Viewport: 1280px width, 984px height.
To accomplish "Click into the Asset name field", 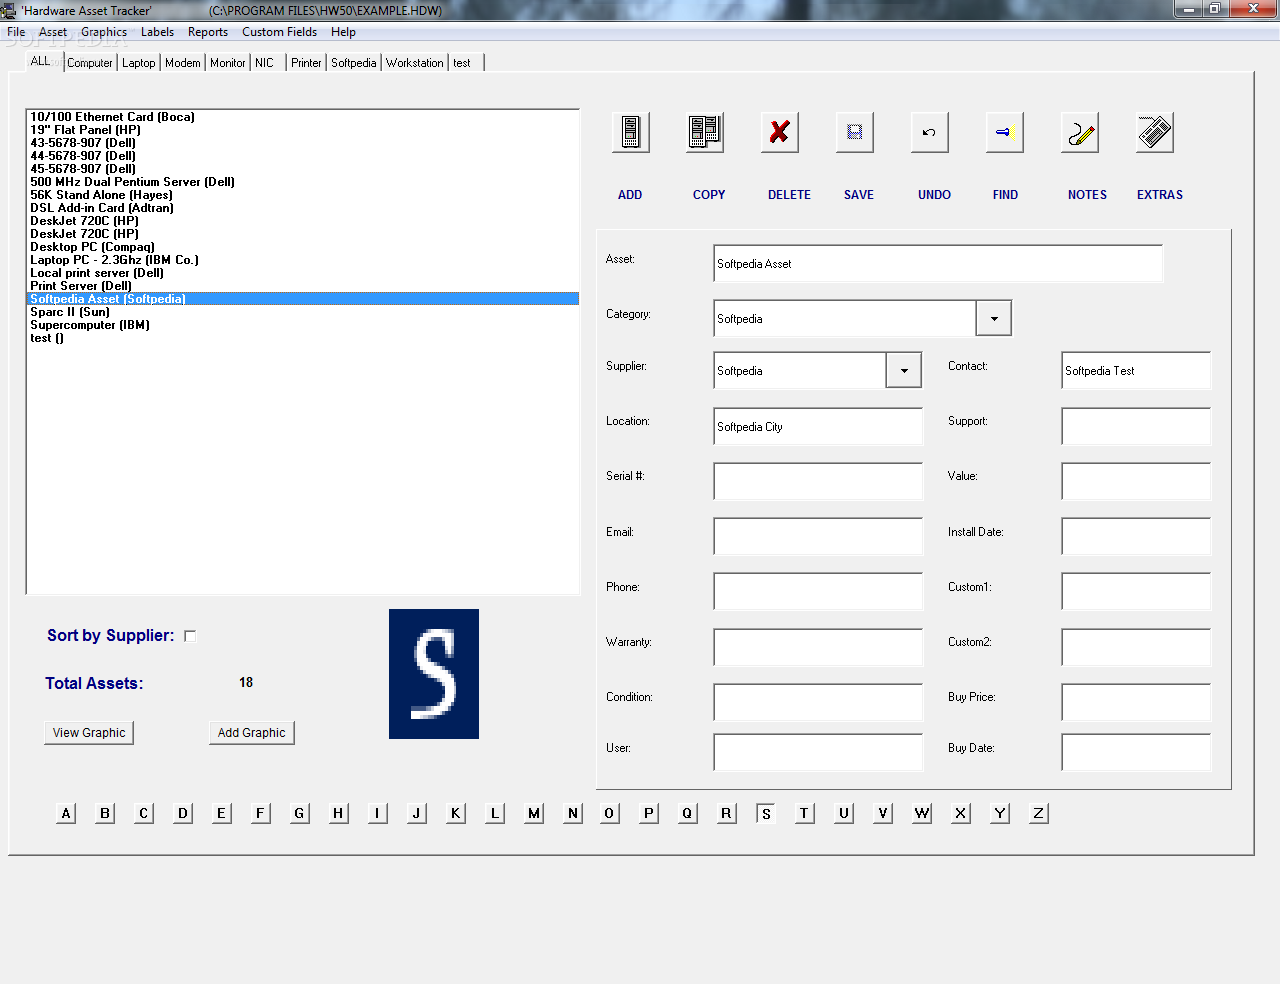I will (938, 264).
